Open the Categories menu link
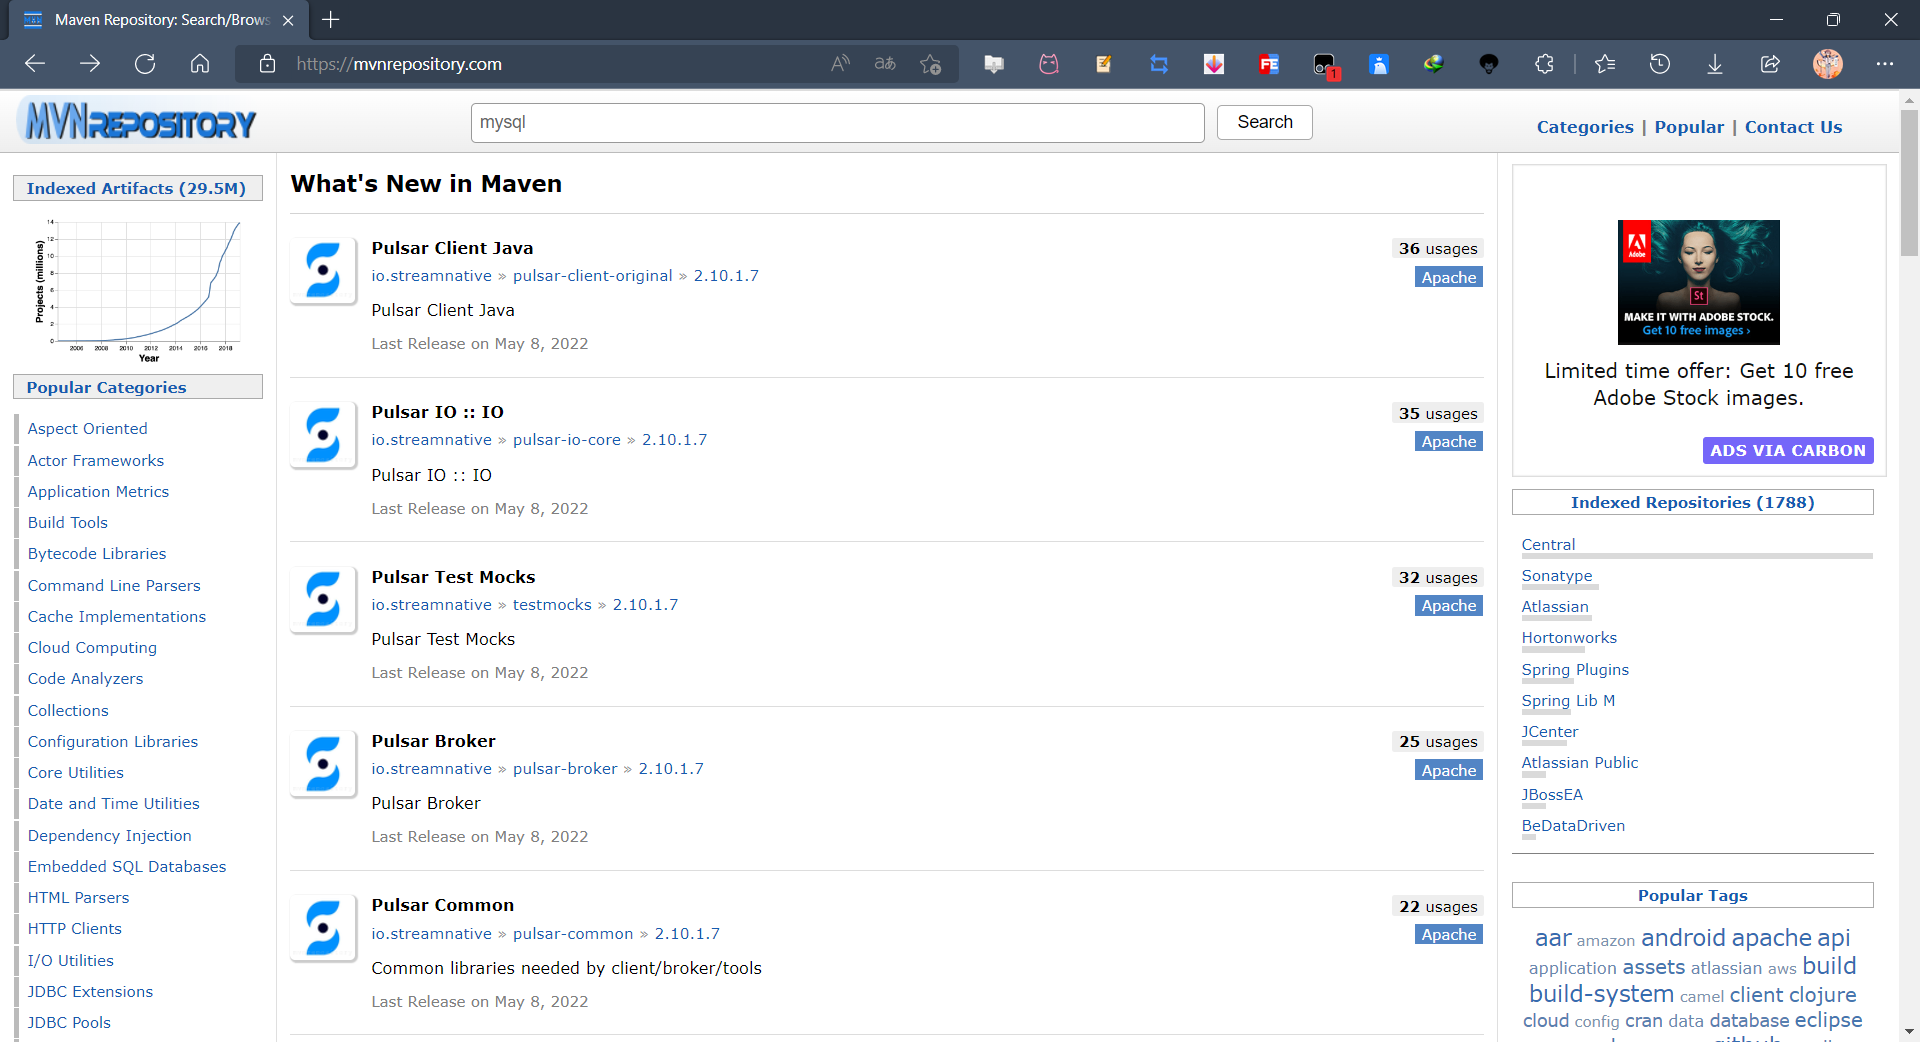 (1585, 127)
